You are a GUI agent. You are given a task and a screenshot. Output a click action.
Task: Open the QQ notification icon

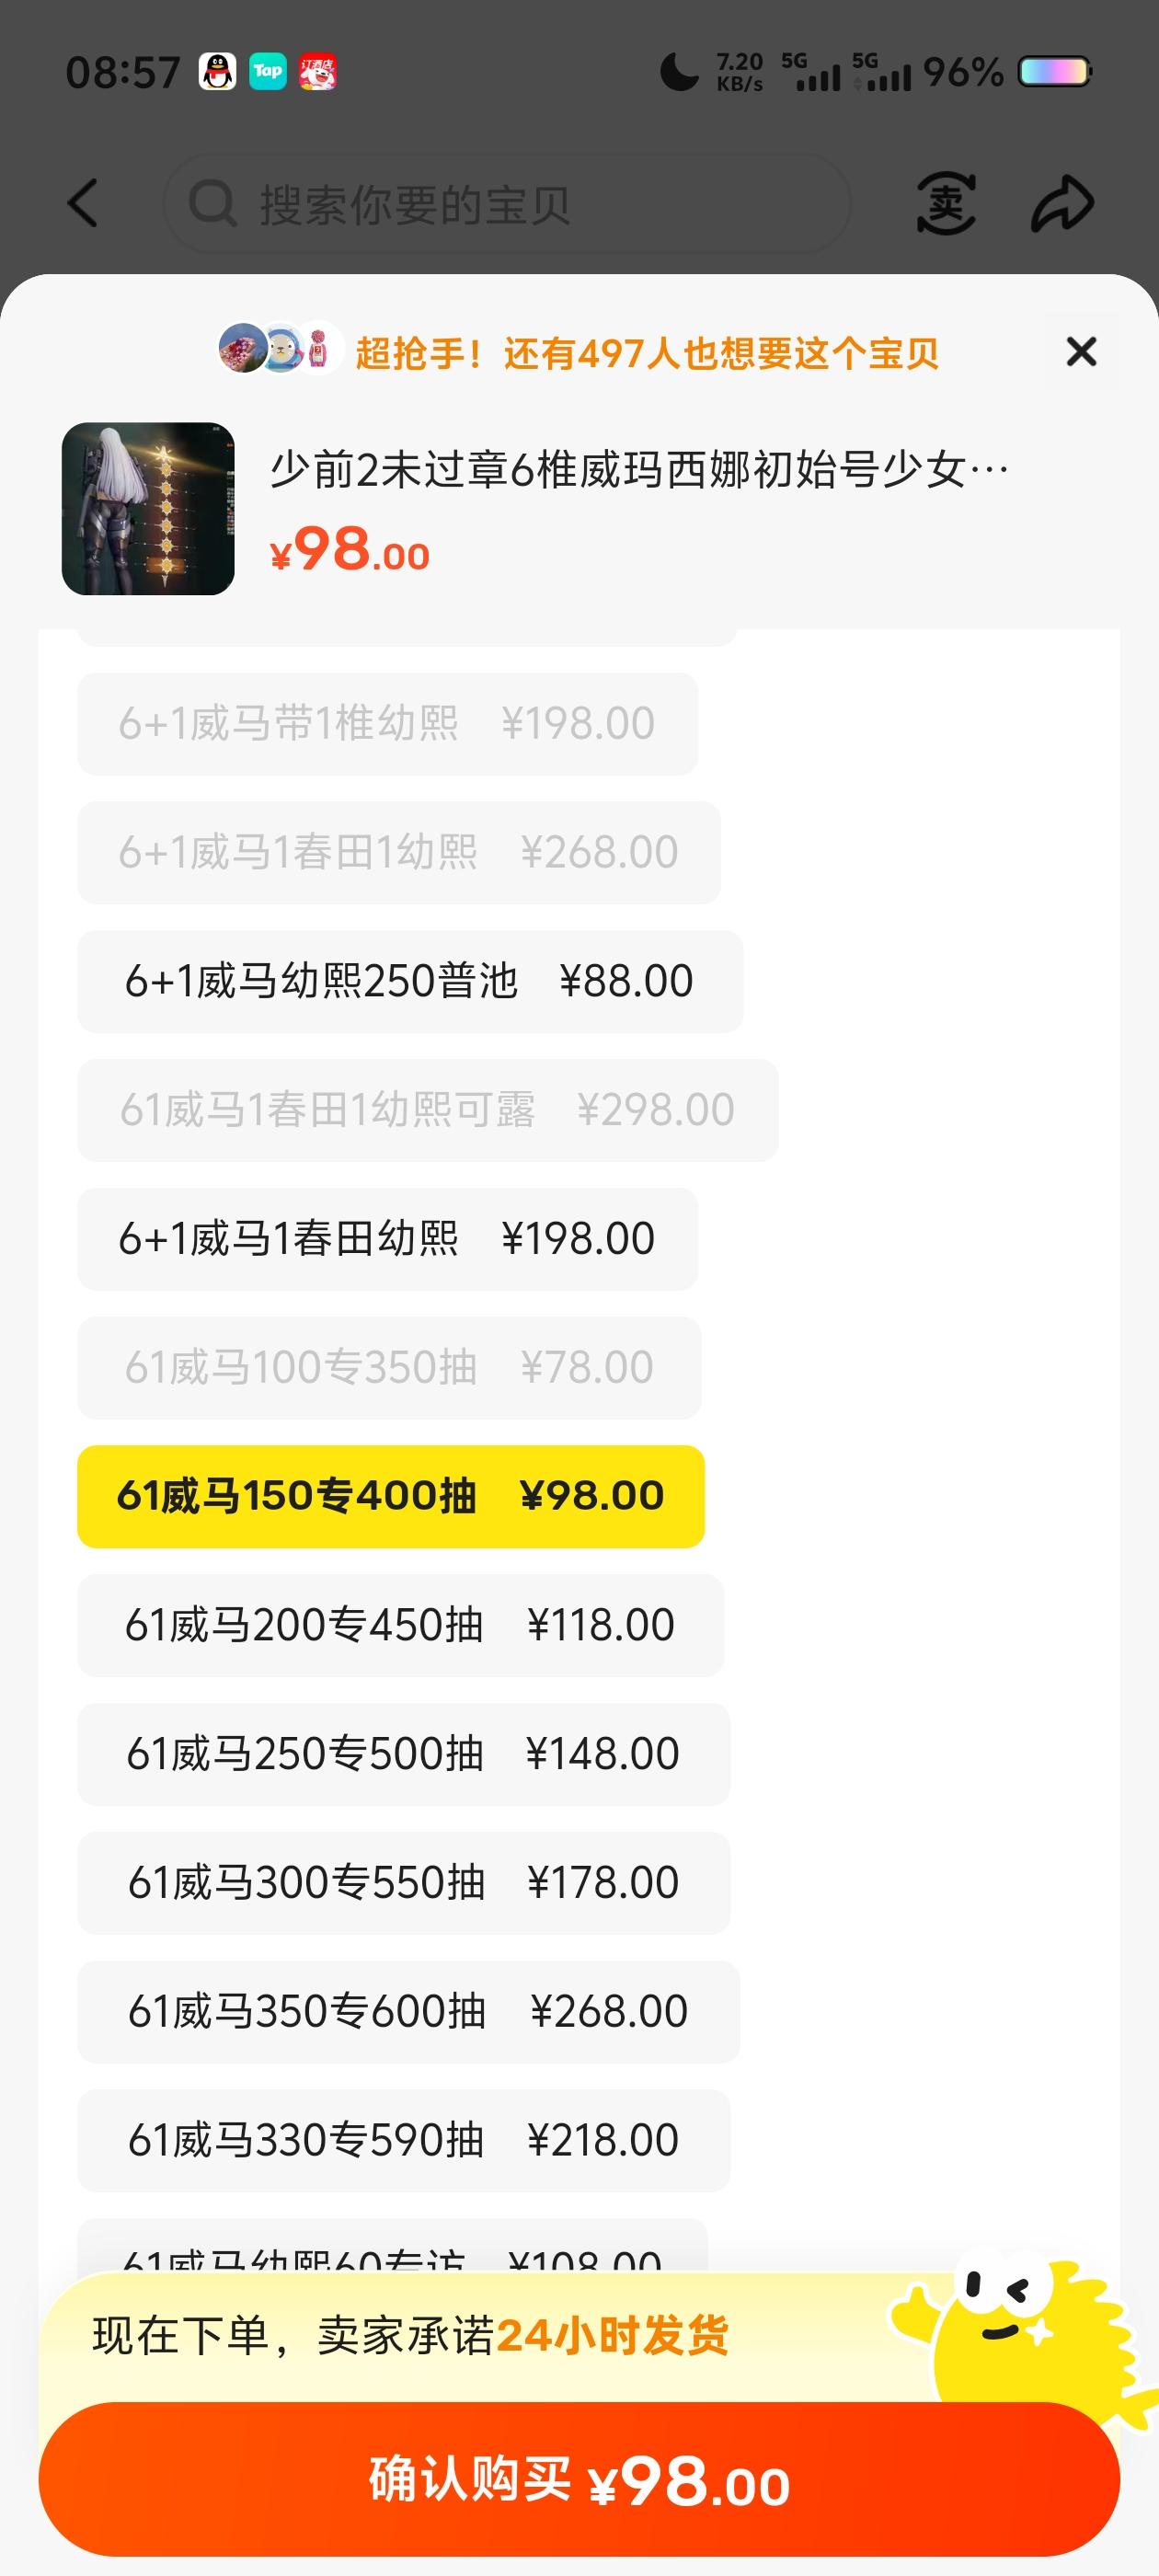point(217,72)
